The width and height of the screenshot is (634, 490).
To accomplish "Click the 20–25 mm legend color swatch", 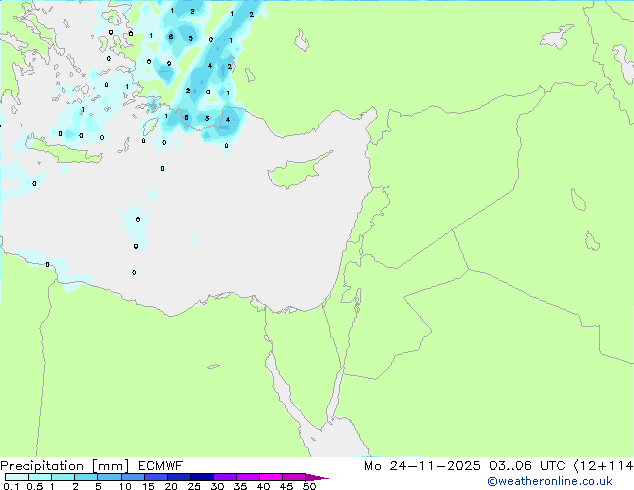I will [178, 477].
